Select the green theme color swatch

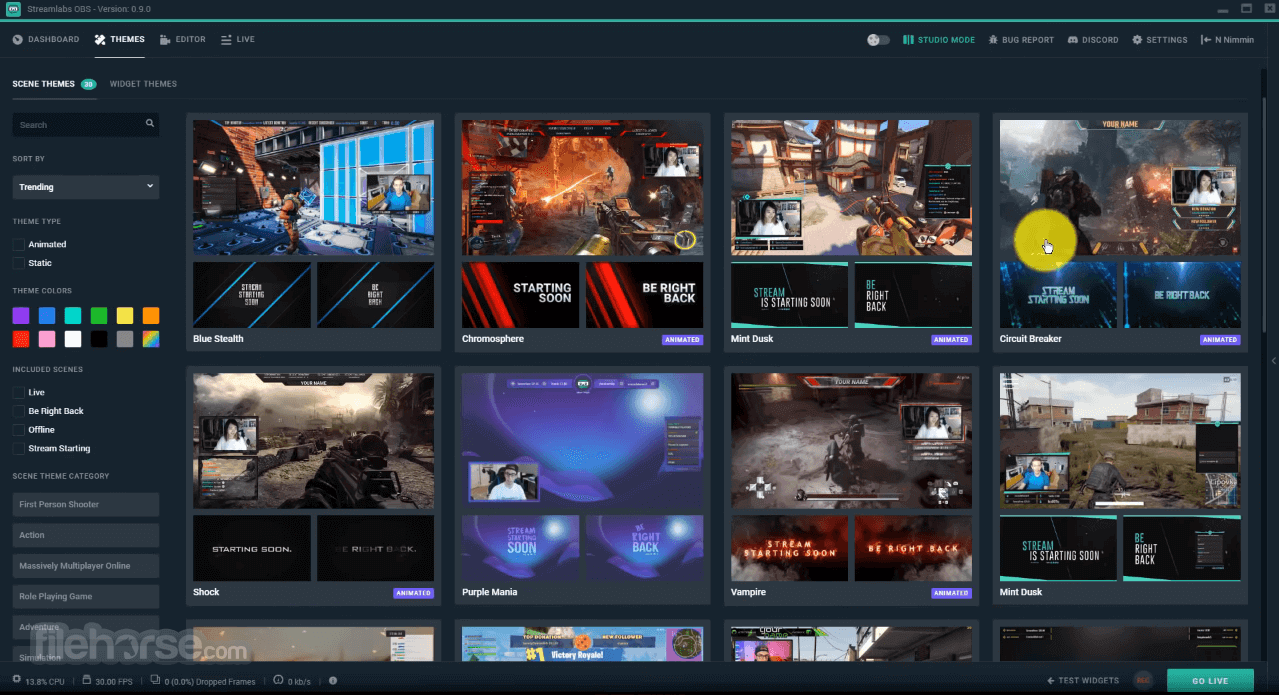coord(98,315)
